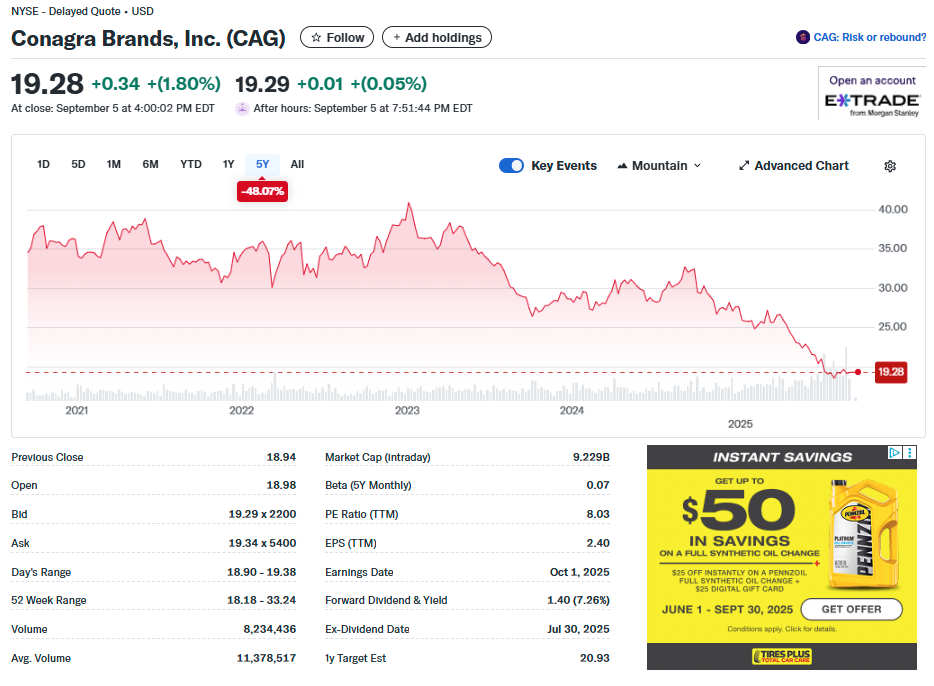Open chart settings gear icon
934x686 pixels.
point(890,166)
